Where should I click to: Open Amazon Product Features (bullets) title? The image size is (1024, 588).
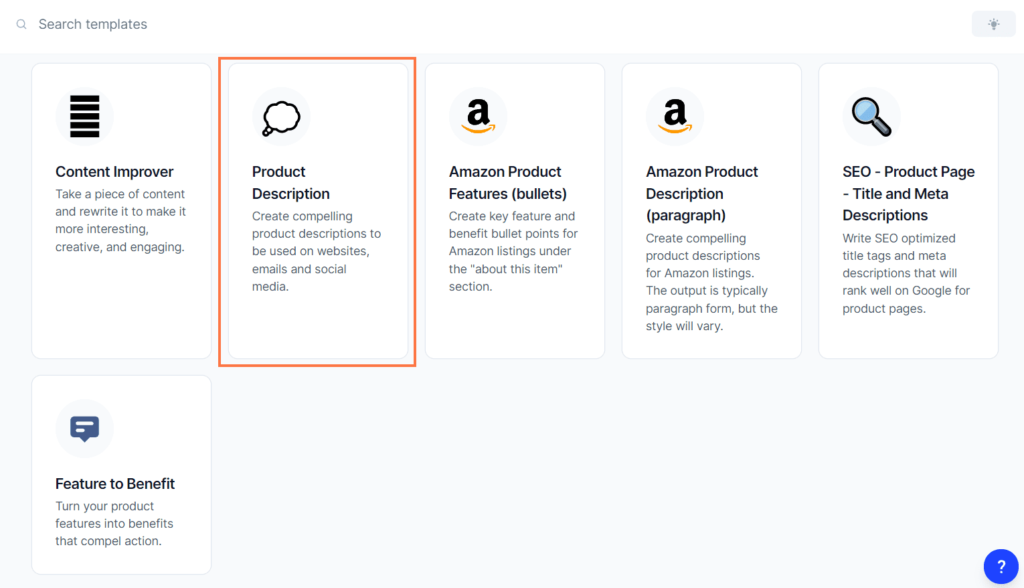coord(507,183)
